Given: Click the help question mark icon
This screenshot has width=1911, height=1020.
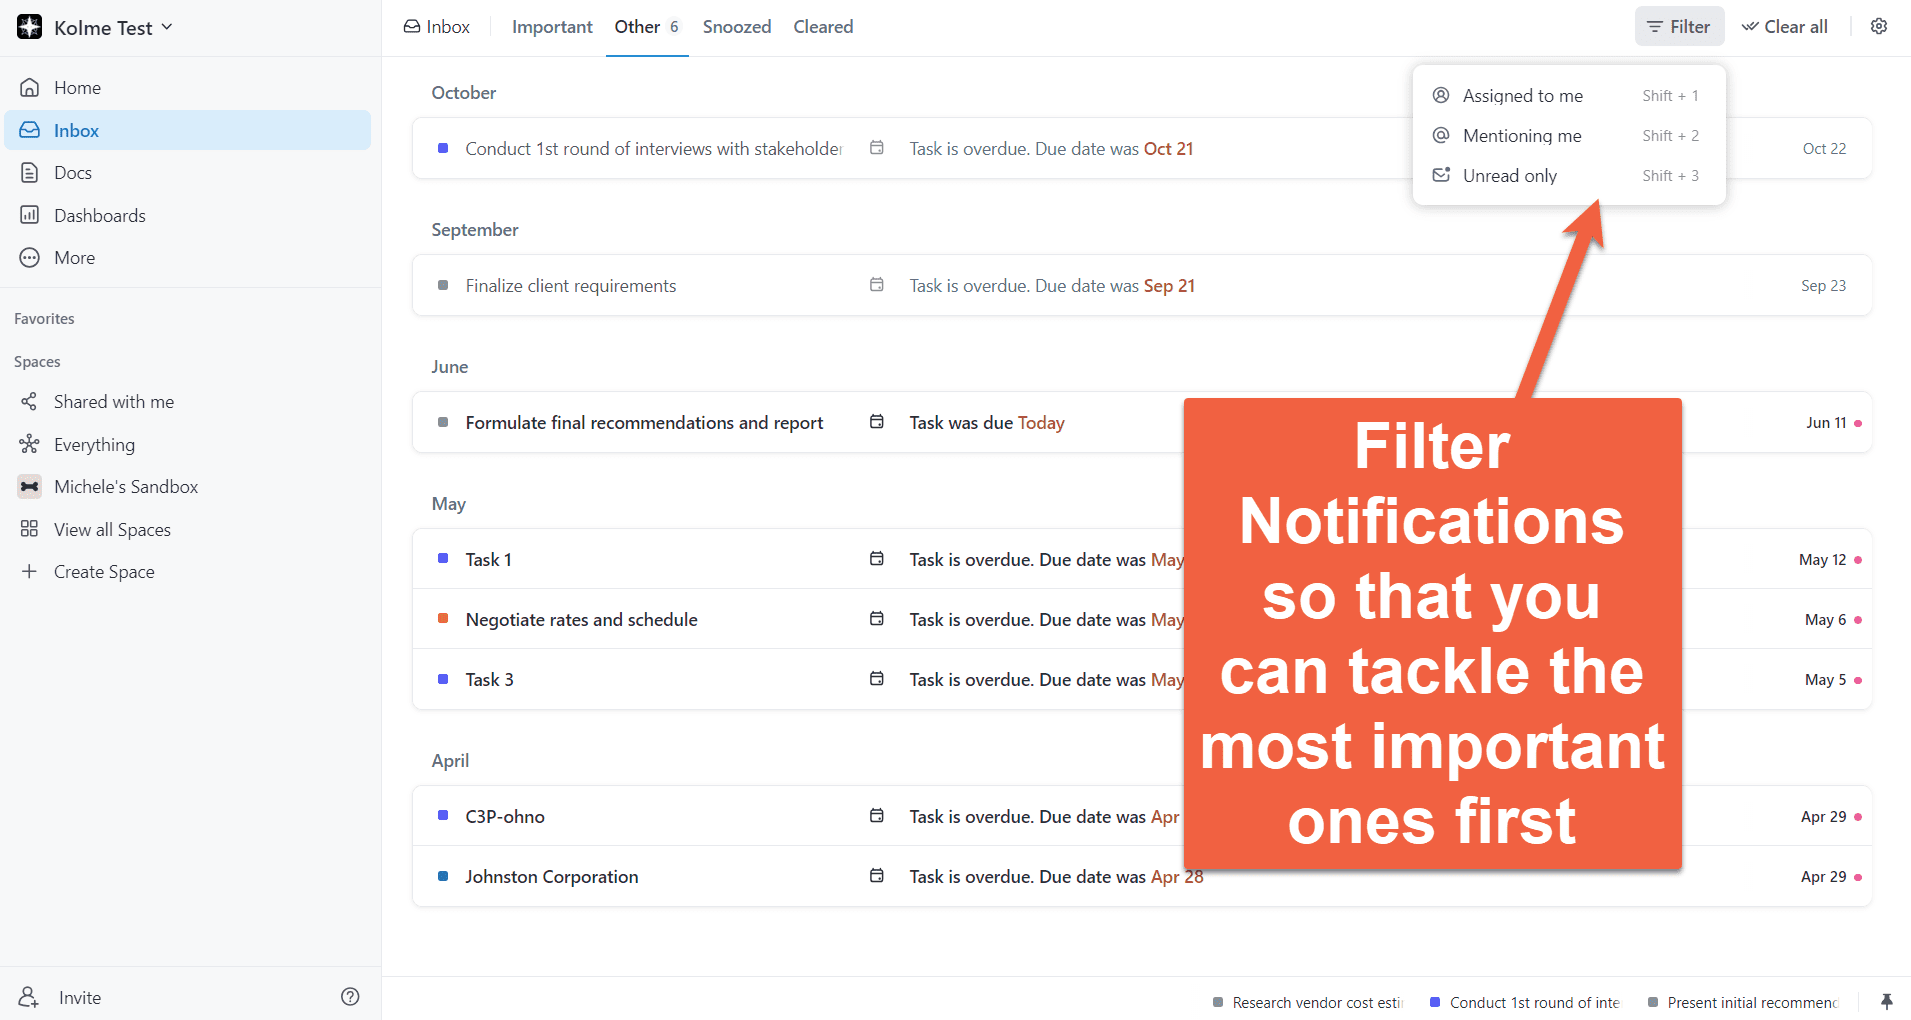Looking at the screenshot, I should pyautogui.click(x=350, y=997).
